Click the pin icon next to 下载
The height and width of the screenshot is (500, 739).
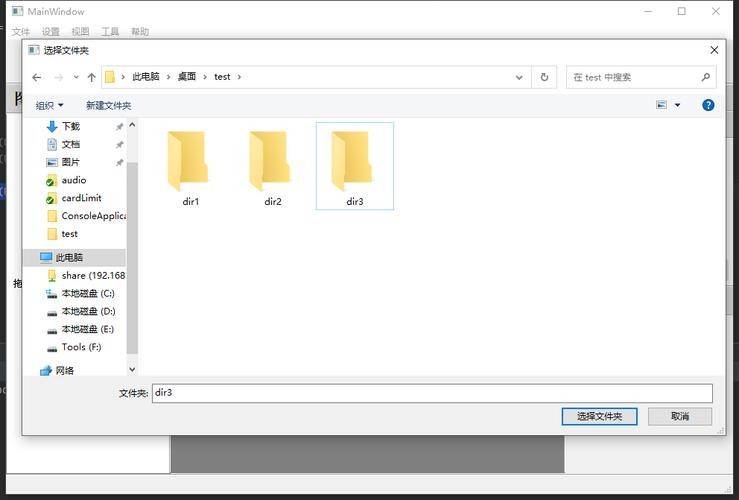(x=120, y=126)
